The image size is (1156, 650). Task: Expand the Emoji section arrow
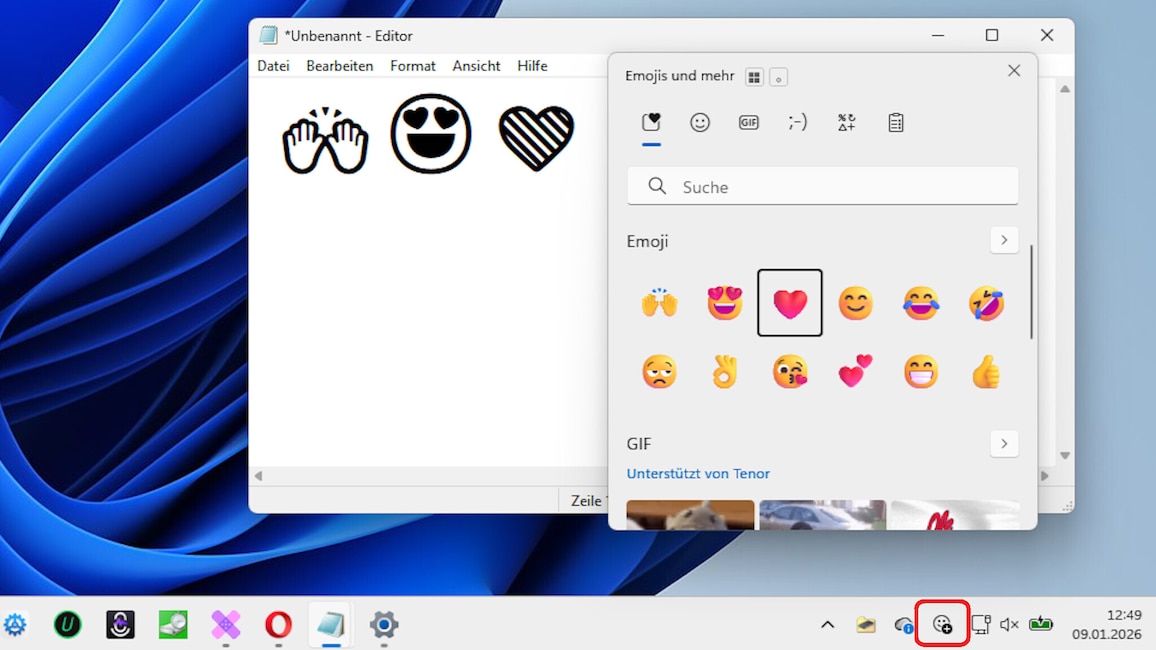click(1004, 240)
